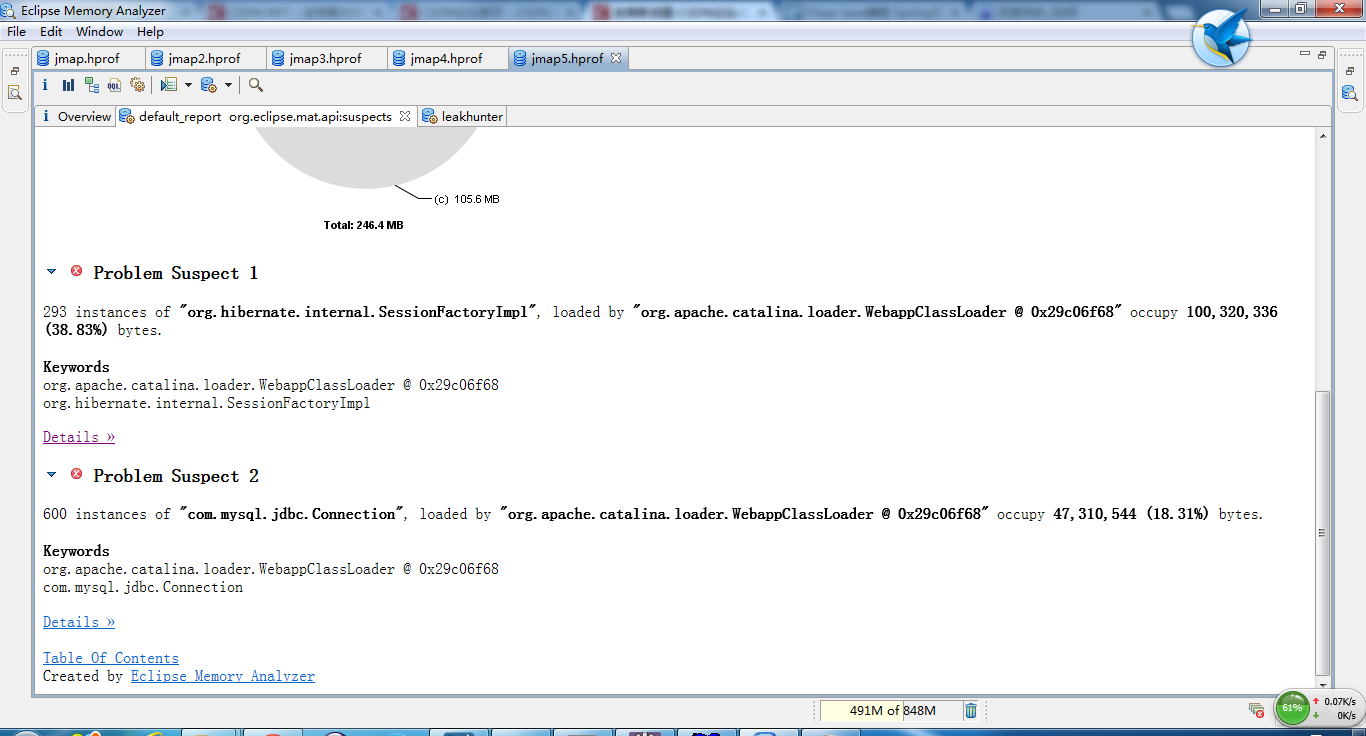Viewport: 1366px width, 736px height.
Task: Click the Open Query Browser icon
Action: tap(209, 85)
